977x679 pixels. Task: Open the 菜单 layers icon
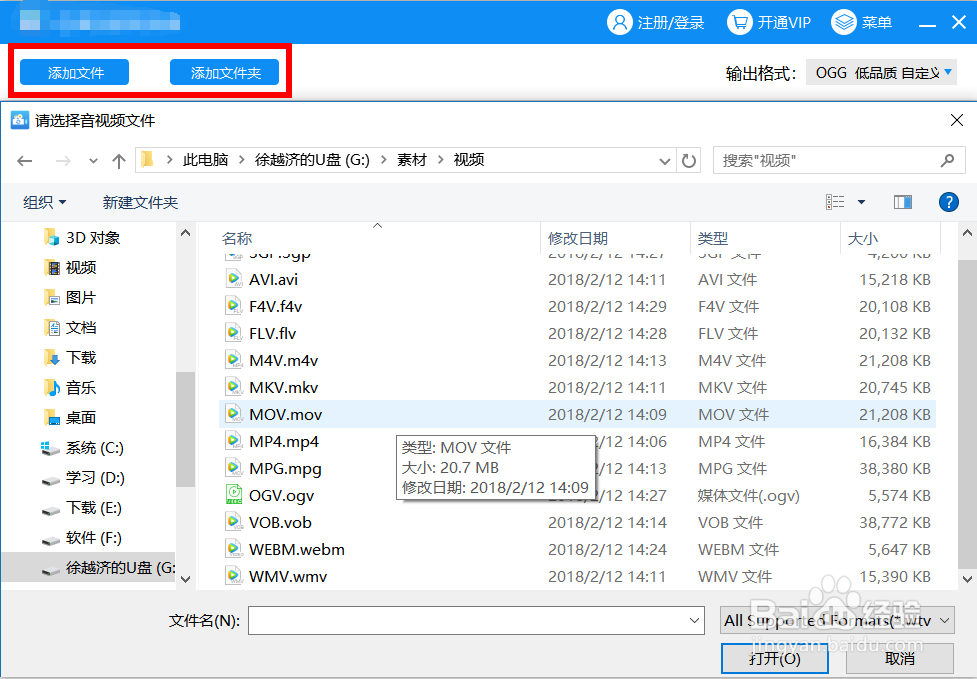[844, 22]
